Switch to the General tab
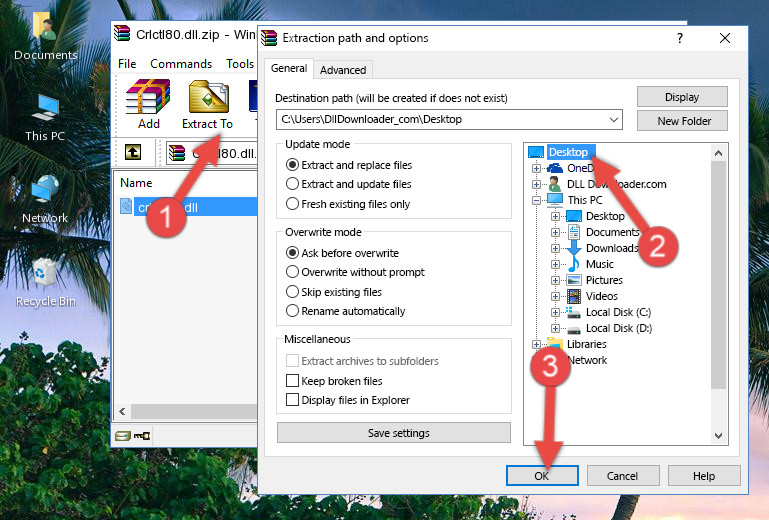769x520 pixels. 289,68
